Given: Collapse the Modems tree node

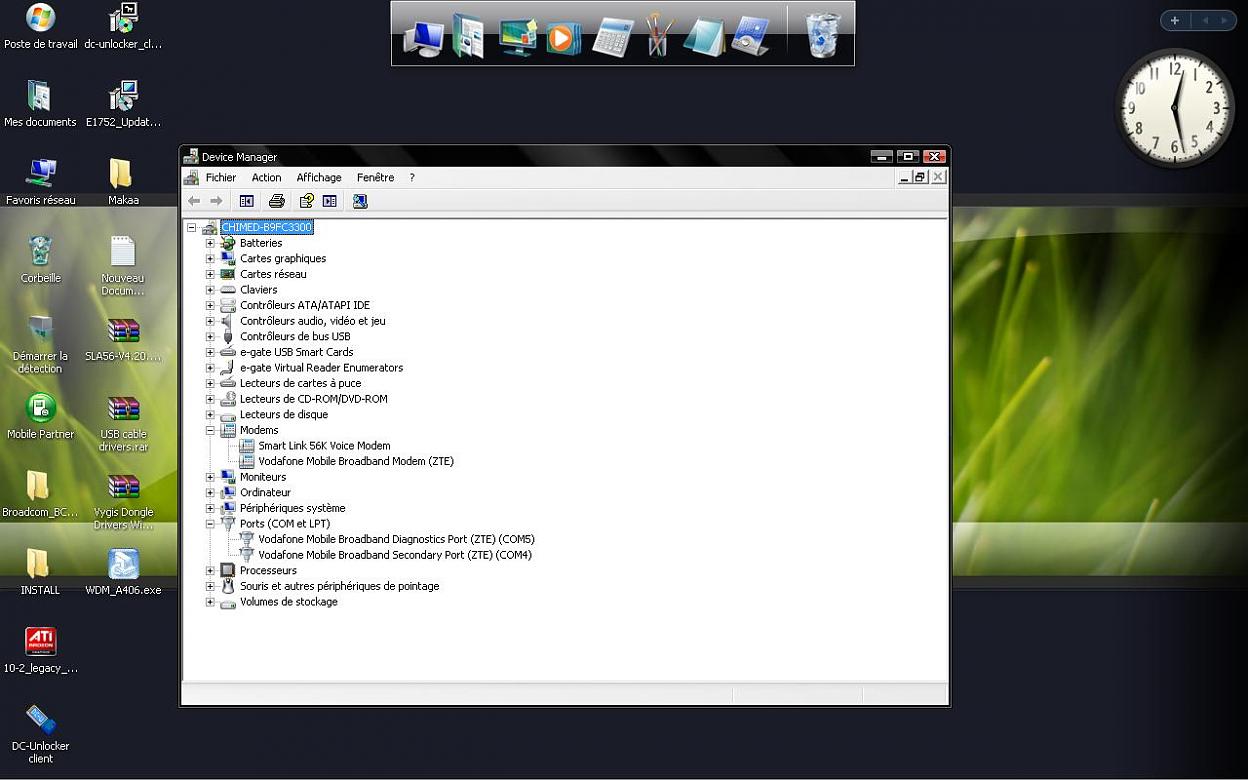Looking at the screenshot, I should [x=210, y=430].
